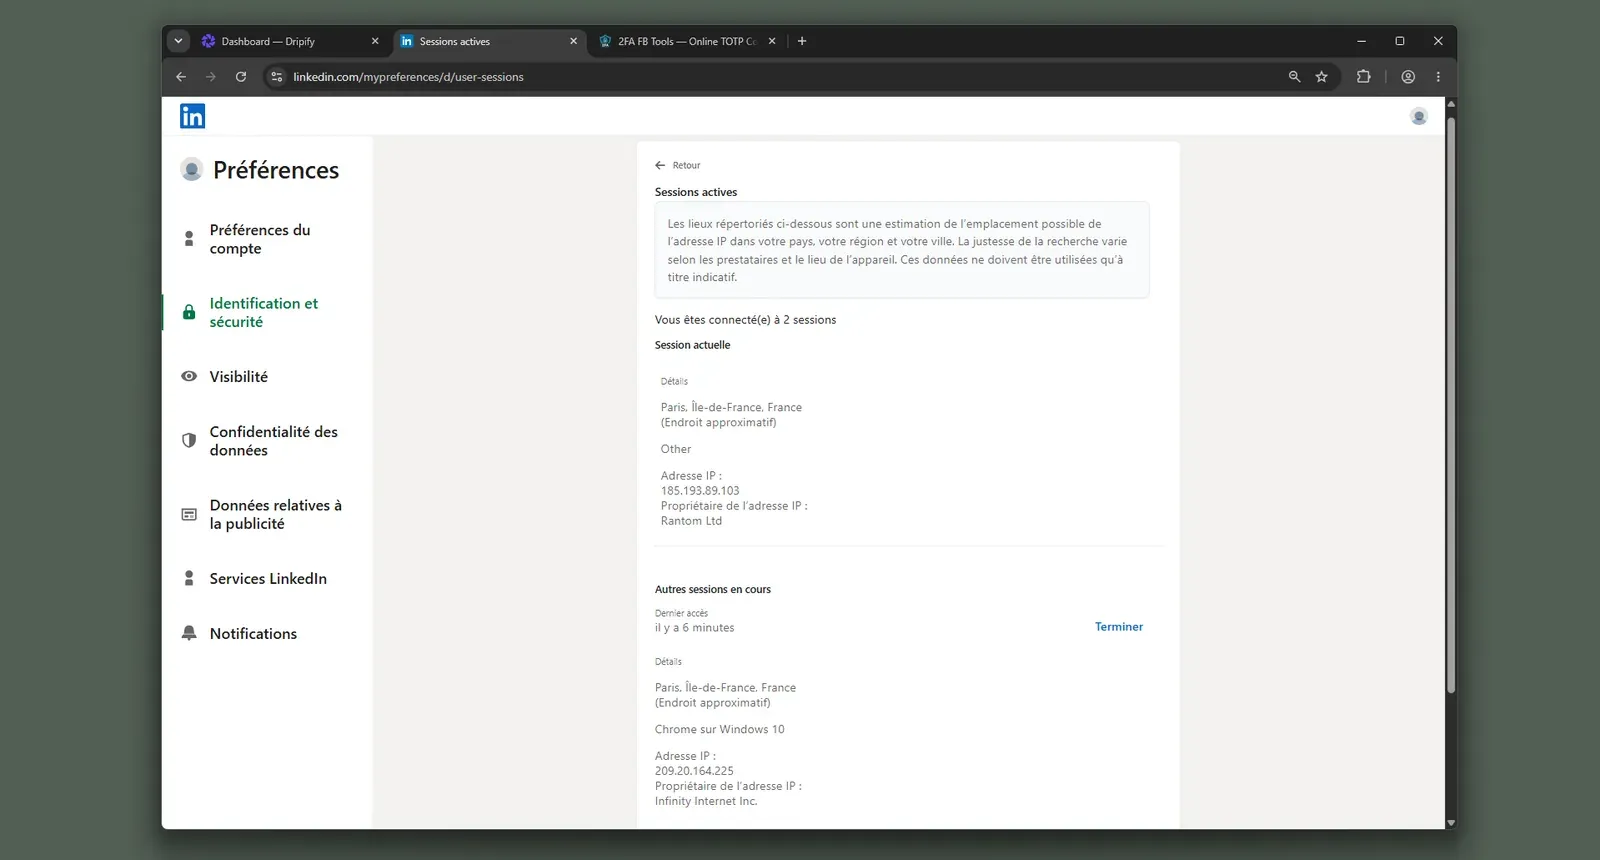Maximize the Chrome window
The height and width of the screenshot is (860, 1600).
[x=1400, y=41]
